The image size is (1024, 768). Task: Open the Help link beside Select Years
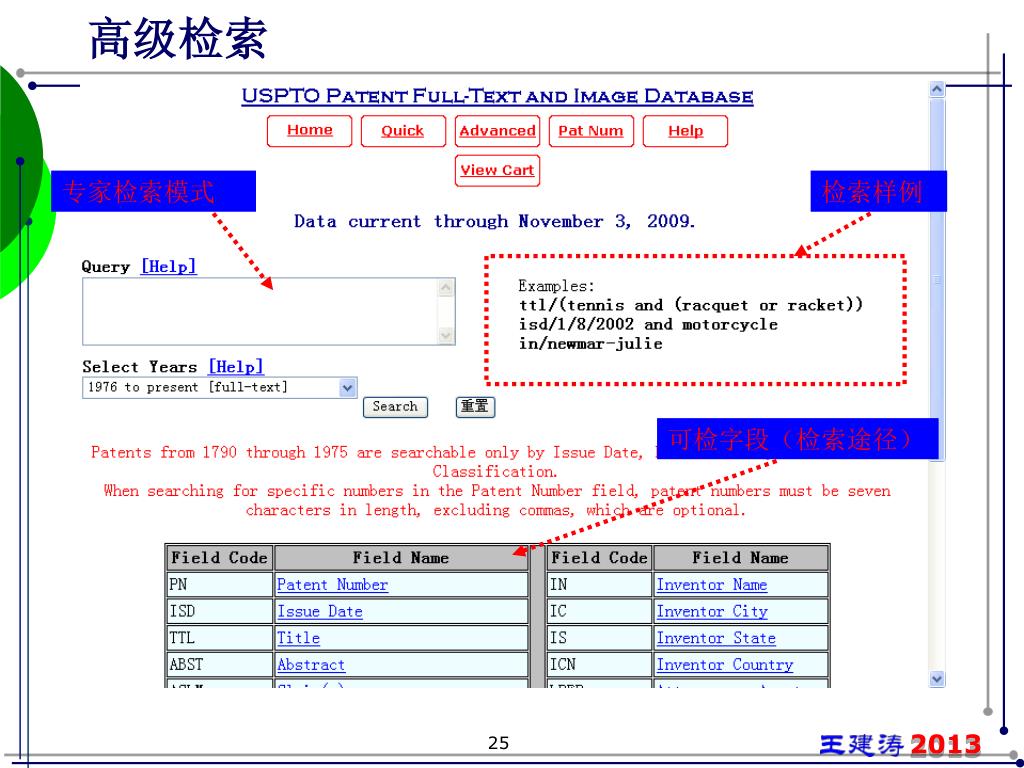point(236,366)
